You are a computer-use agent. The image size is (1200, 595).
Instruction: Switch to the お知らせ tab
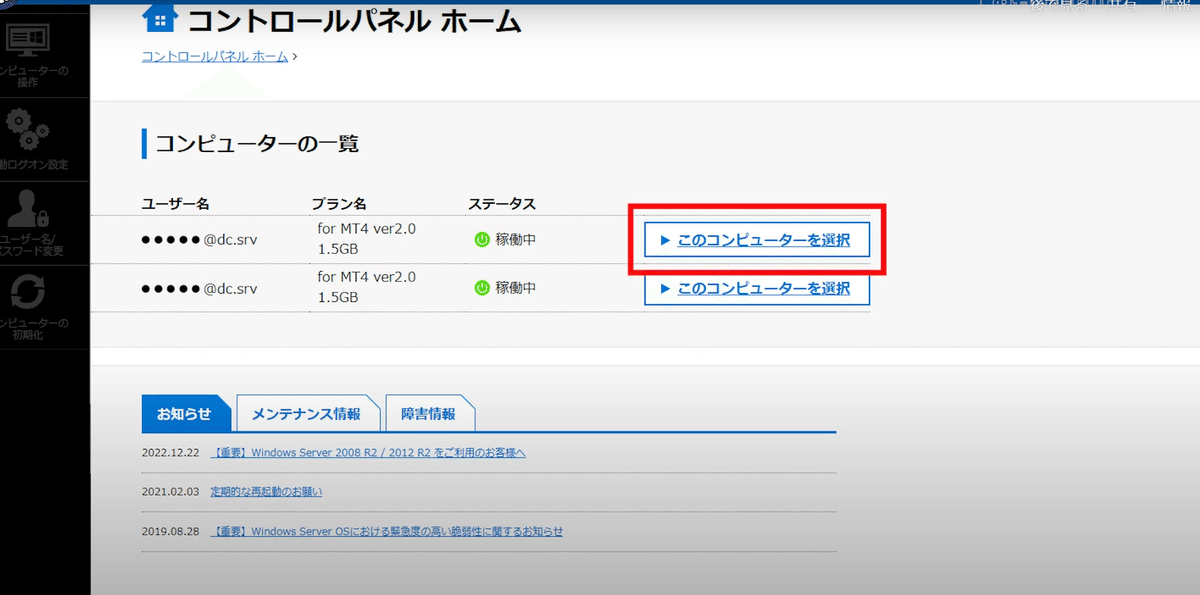pyautogui.click(x=187, y=414)
